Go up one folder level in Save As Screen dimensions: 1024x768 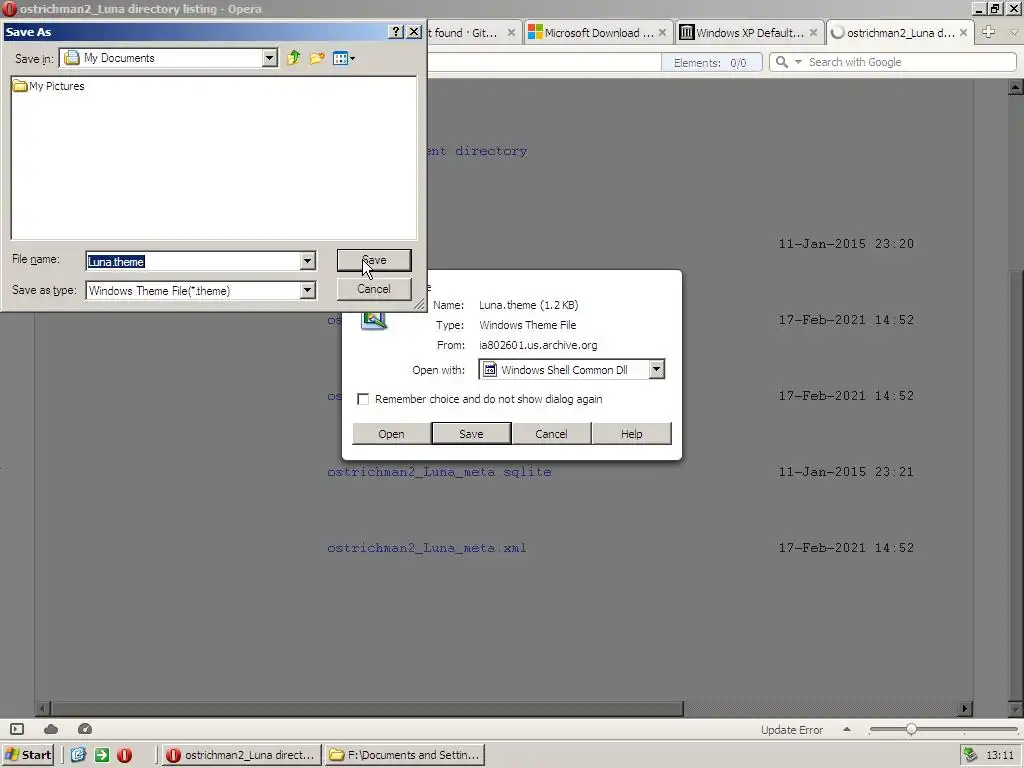tap(293, 58)
